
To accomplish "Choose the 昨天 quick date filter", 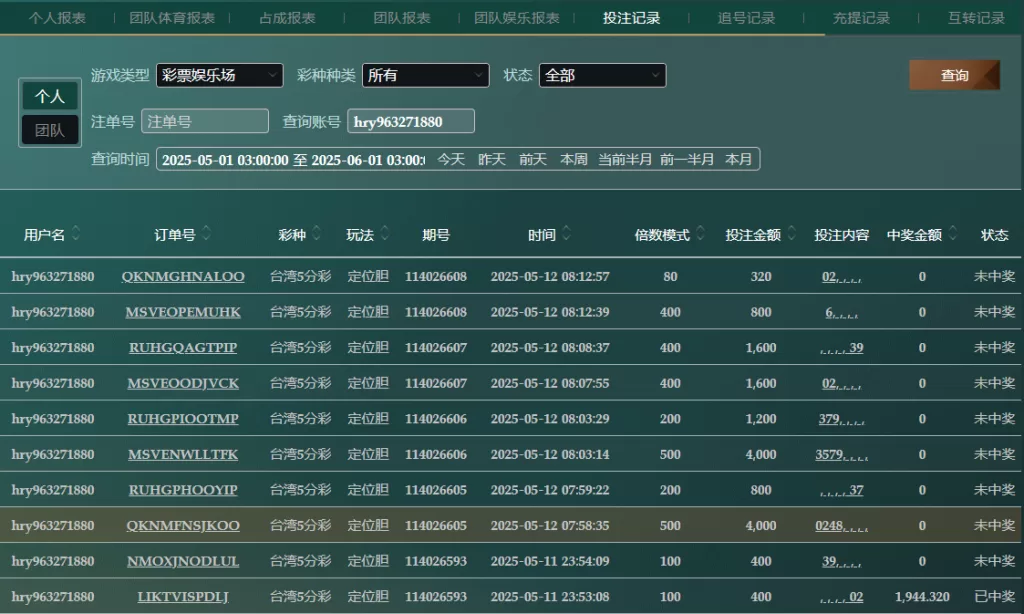I will (492, 159).
